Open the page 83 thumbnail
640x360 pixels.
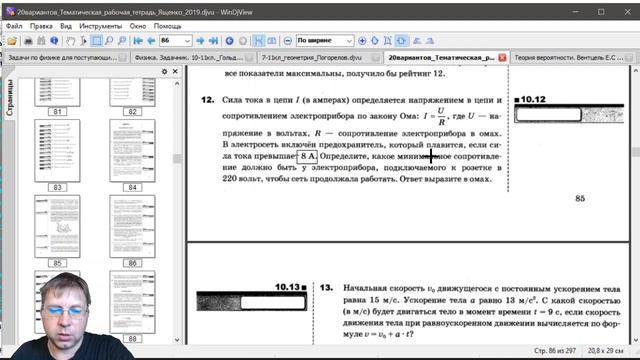click(58, 151)
